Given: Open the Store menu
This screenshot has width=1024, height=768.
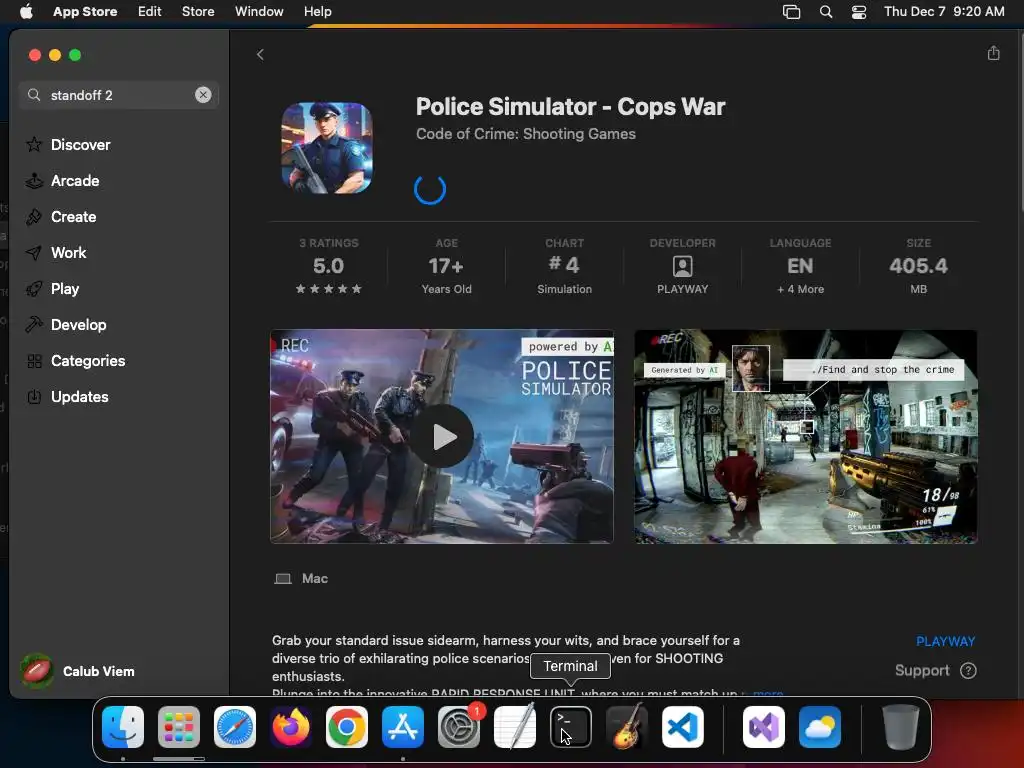Looking at the screenshot, I should [198, 12].
